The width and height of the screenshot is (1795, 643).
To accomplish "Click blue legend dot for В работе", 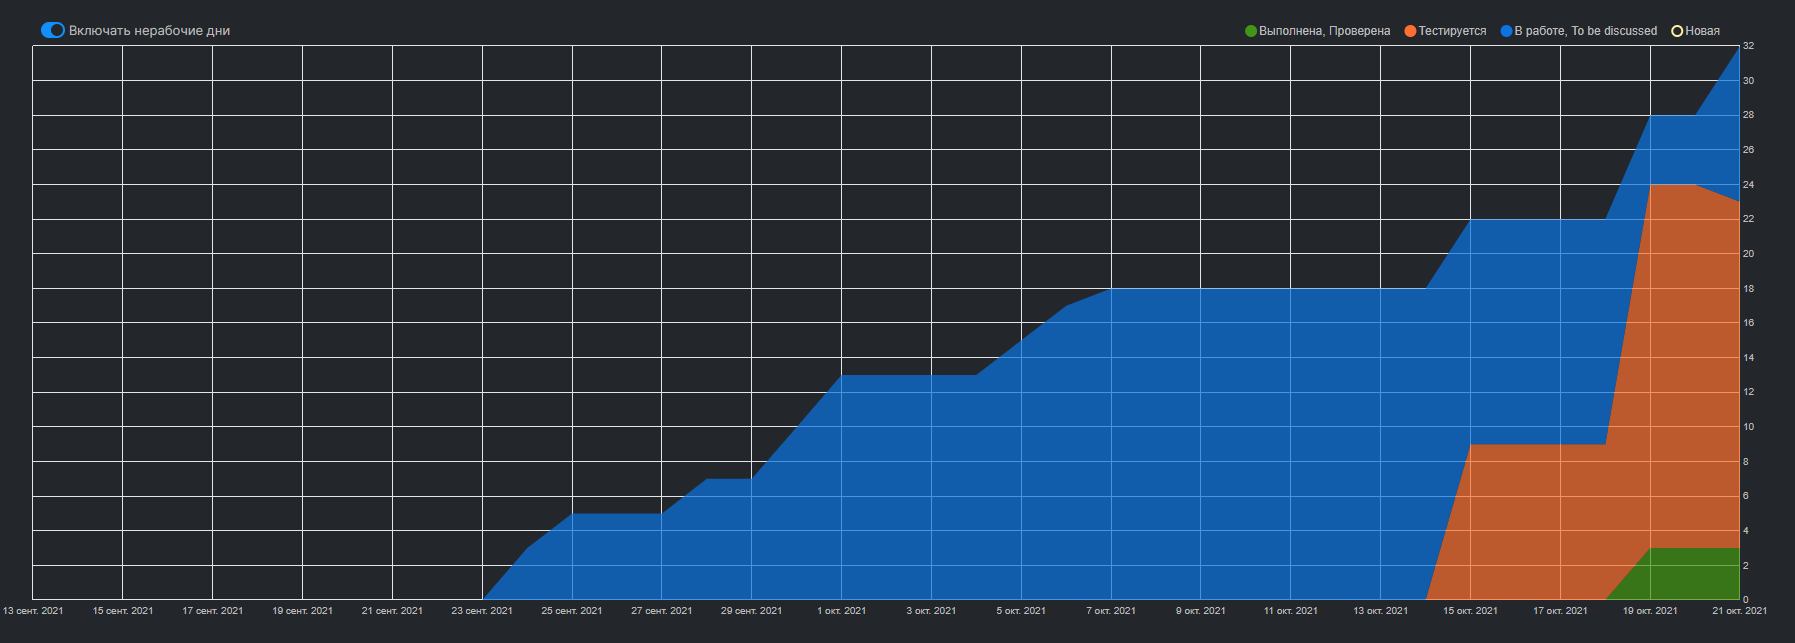I will tap(1506, 31).
